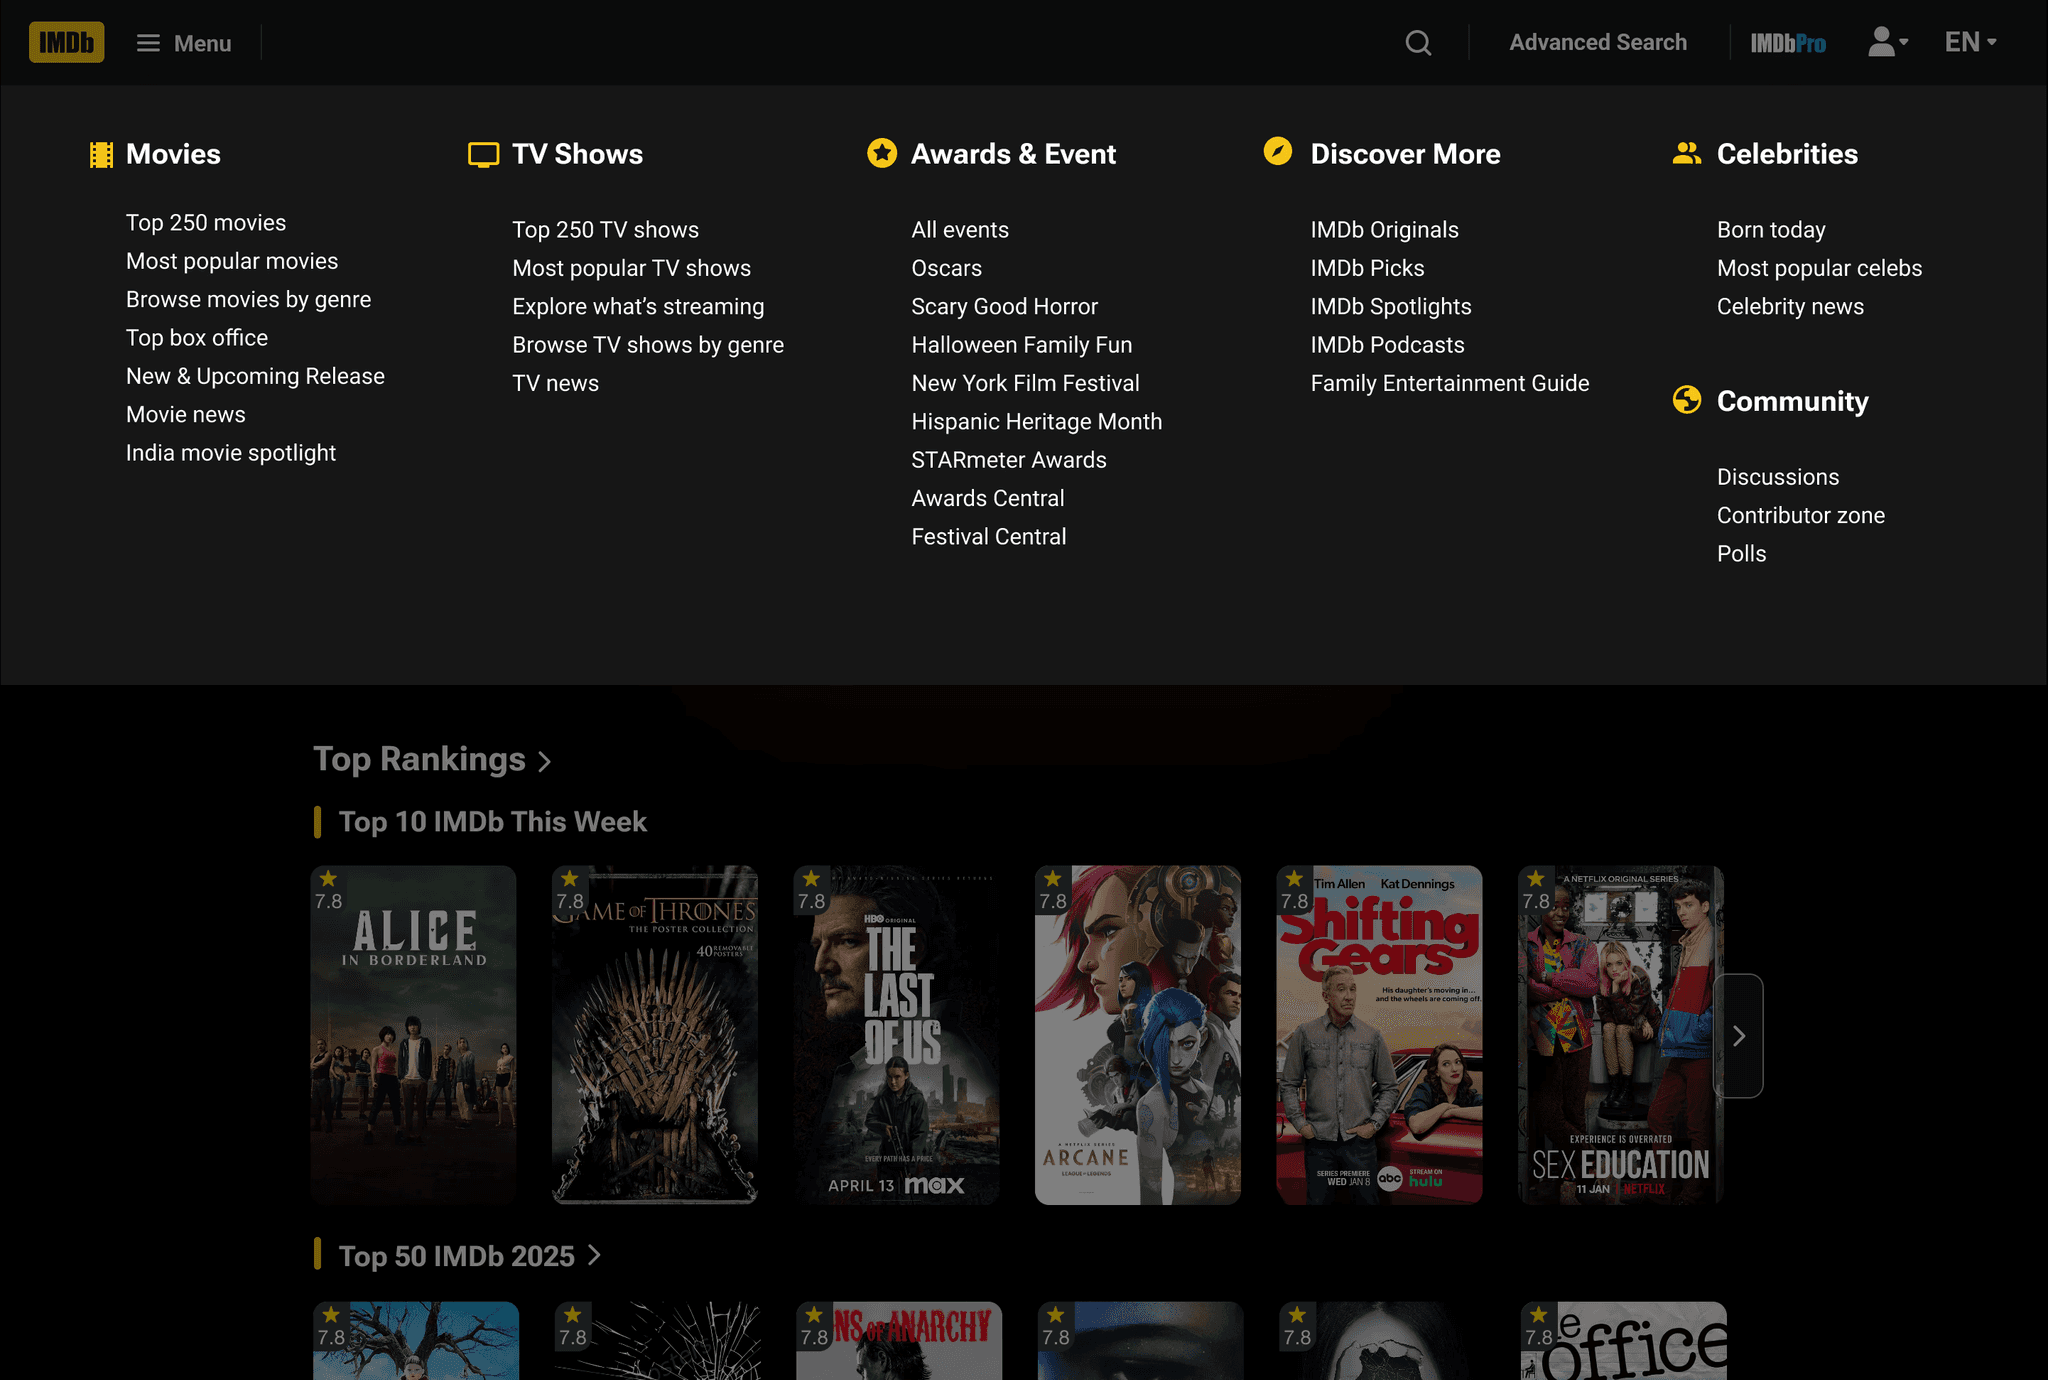
Task: Click the TV Shows monitor icon
Action: (x=483, y=154)
